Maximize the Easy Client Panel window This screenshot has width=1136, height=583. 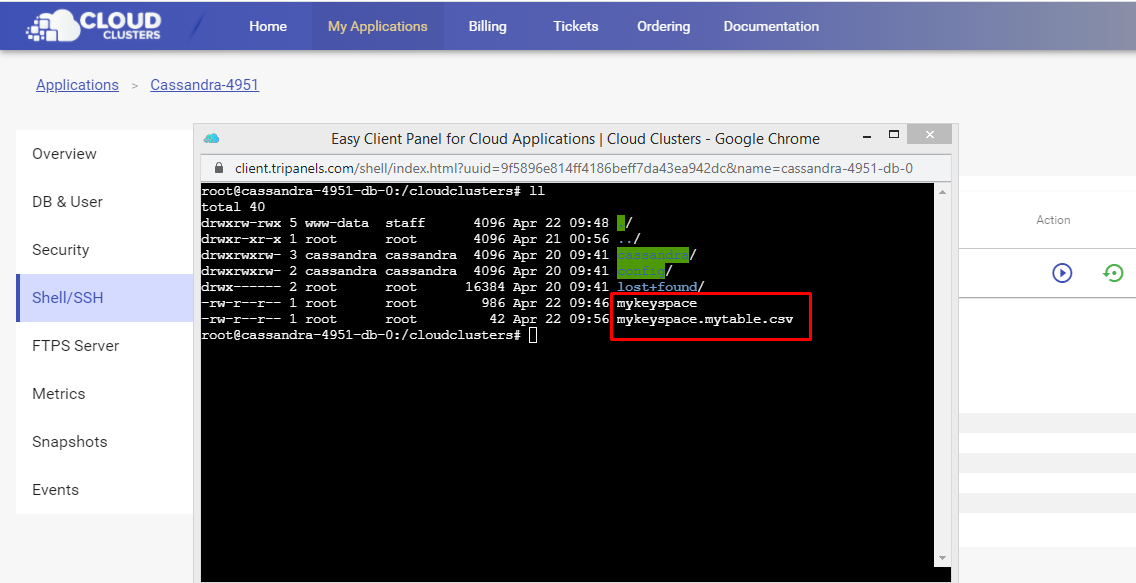point(894,135)
